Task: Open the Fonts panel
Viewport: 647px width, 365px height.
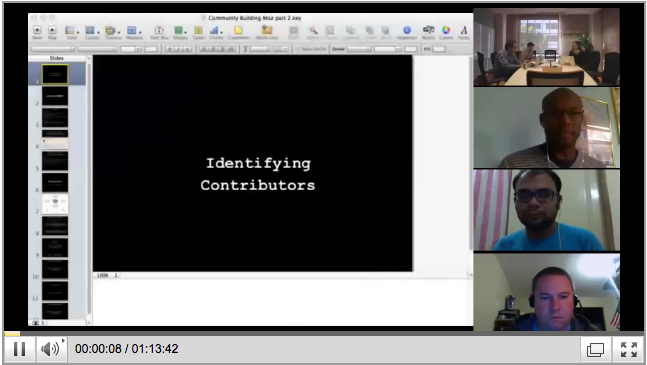Action: [x=464, y=32]
